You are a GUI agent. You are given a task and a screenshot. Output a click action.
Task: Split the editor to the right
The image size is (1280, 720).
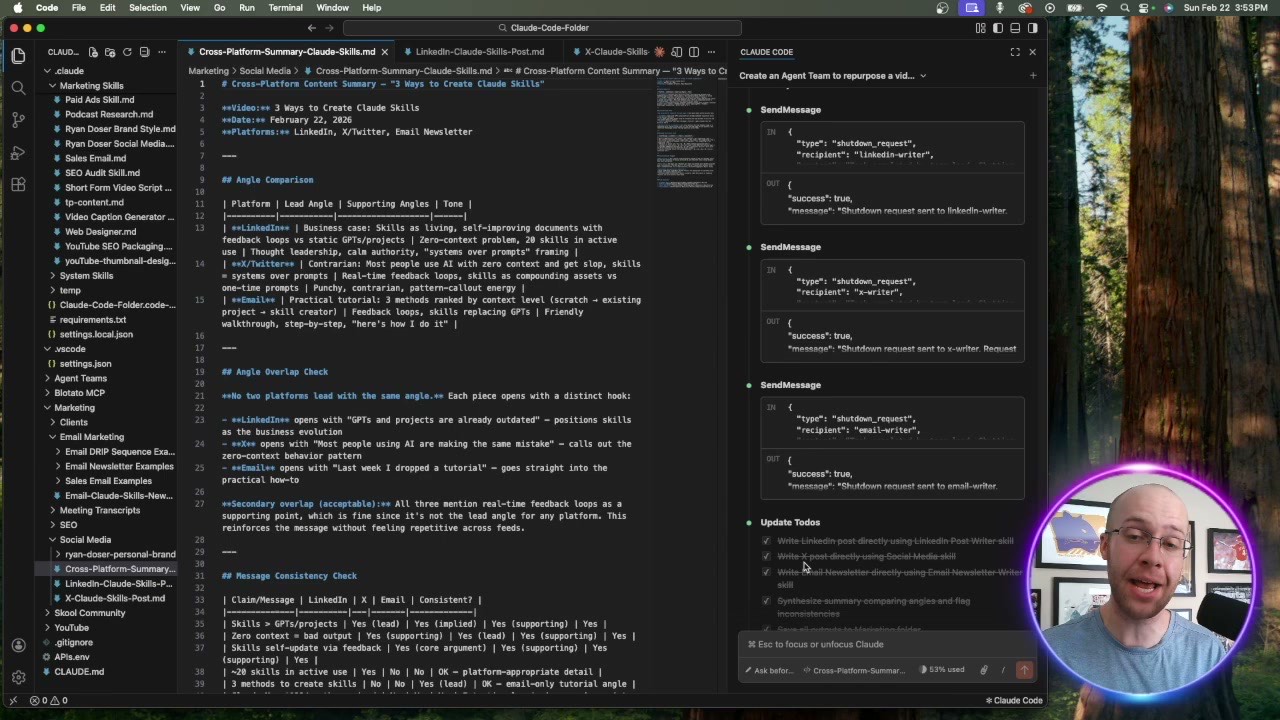(x=694, y=52)
